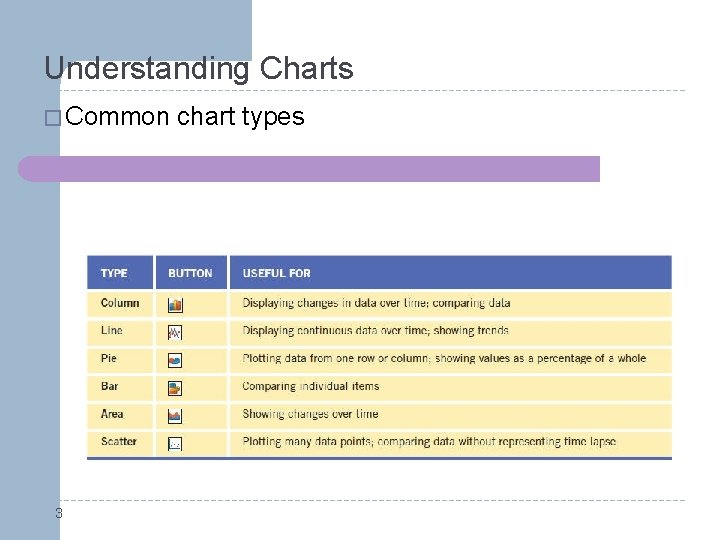Click the USEFUL FOR column header
The height and width of the screenshot is (540, 720).
(277, 273)
